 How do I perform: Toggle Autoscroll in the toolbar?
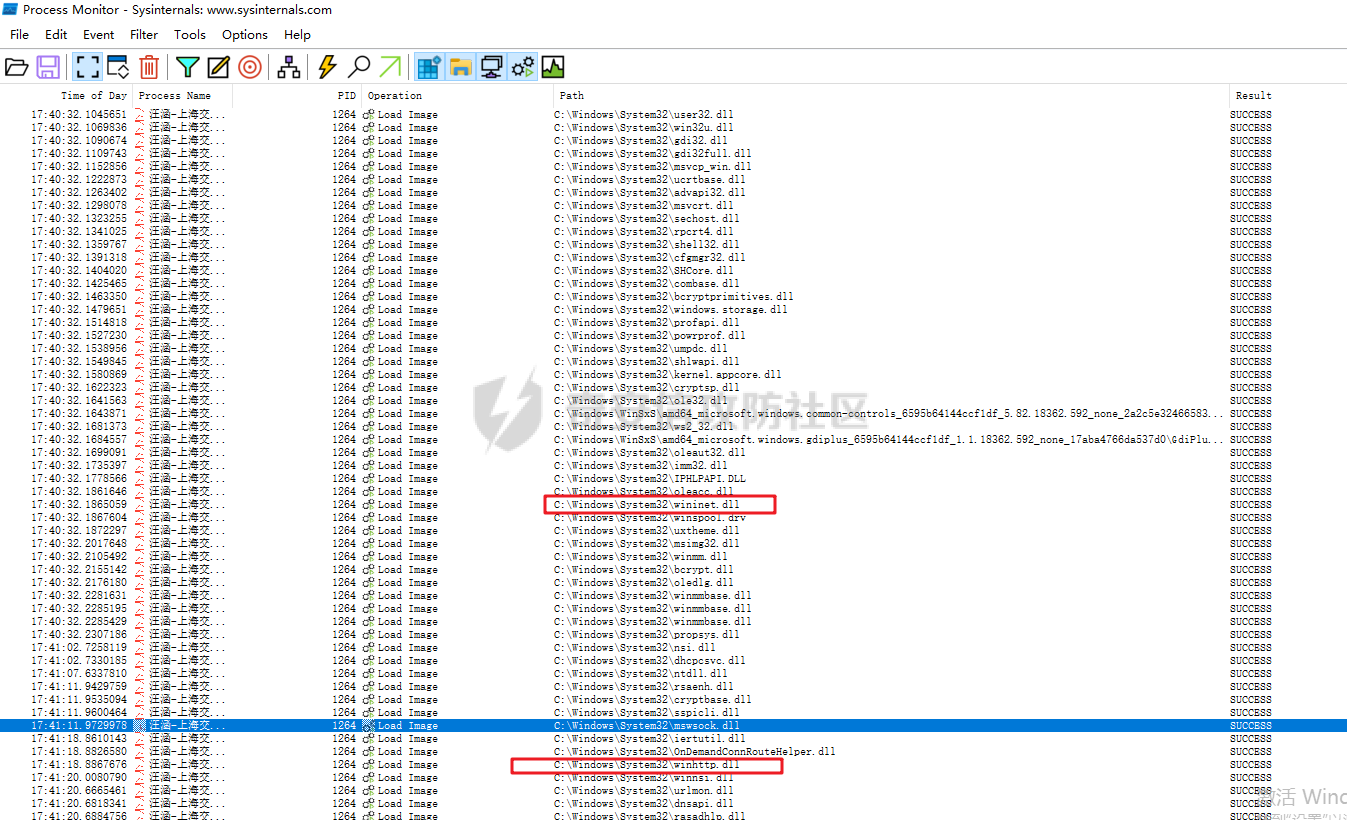(x=118, y=67)
